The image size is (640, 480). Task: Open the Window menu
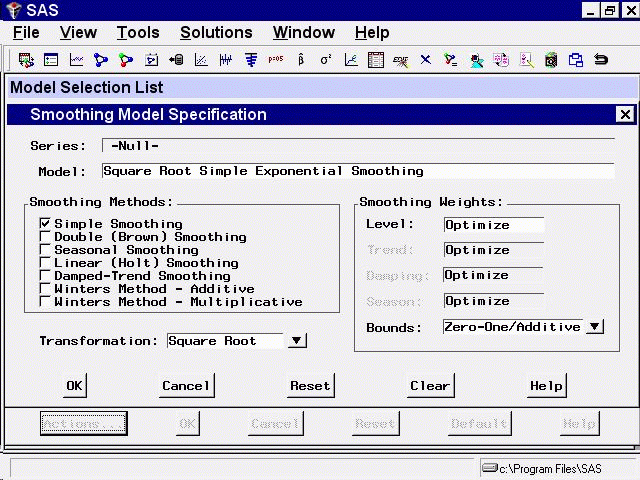[x=304, y=33]
